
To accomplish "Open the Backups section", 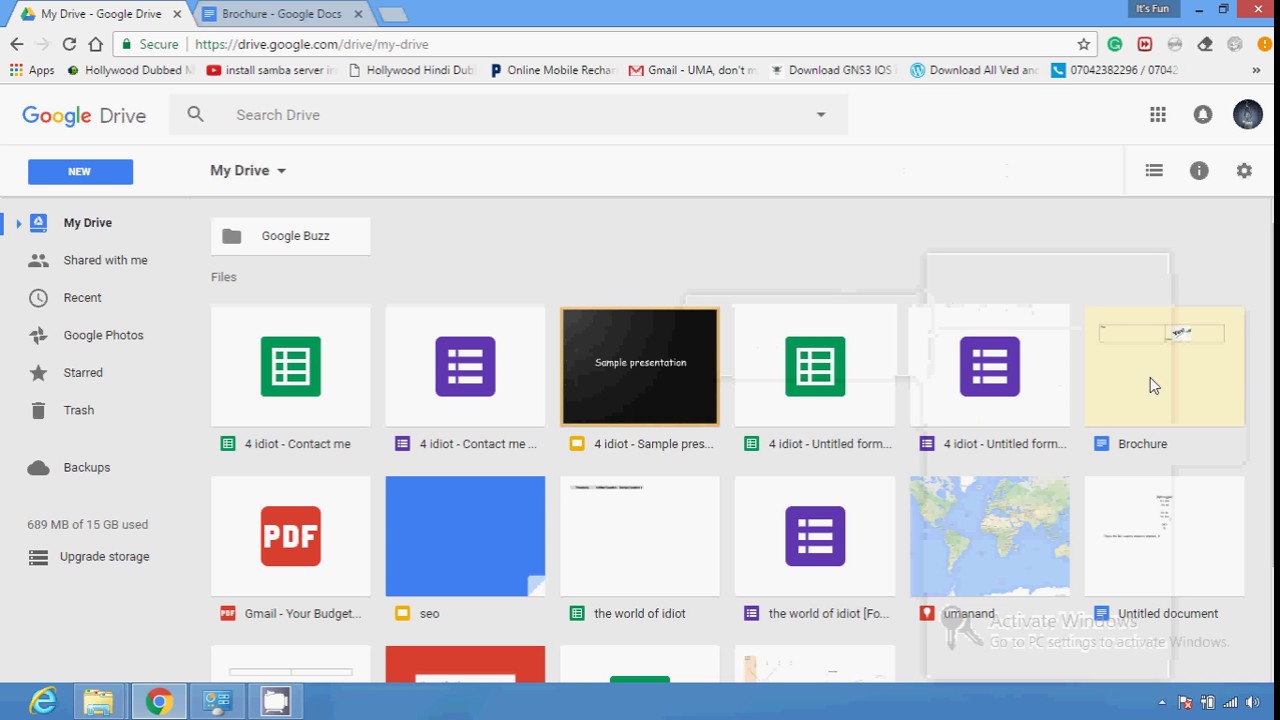I will [x=87, y=467].
